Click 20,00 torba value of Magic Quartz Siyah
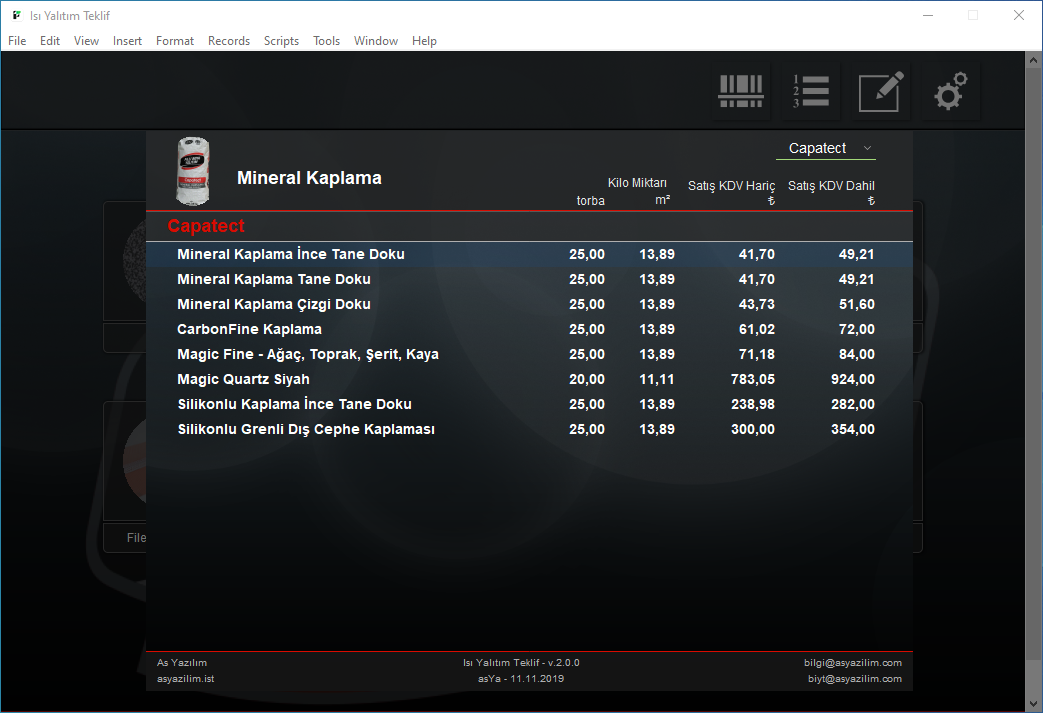This screenshot has width=1043, height=713. click(x=587, y=379)
